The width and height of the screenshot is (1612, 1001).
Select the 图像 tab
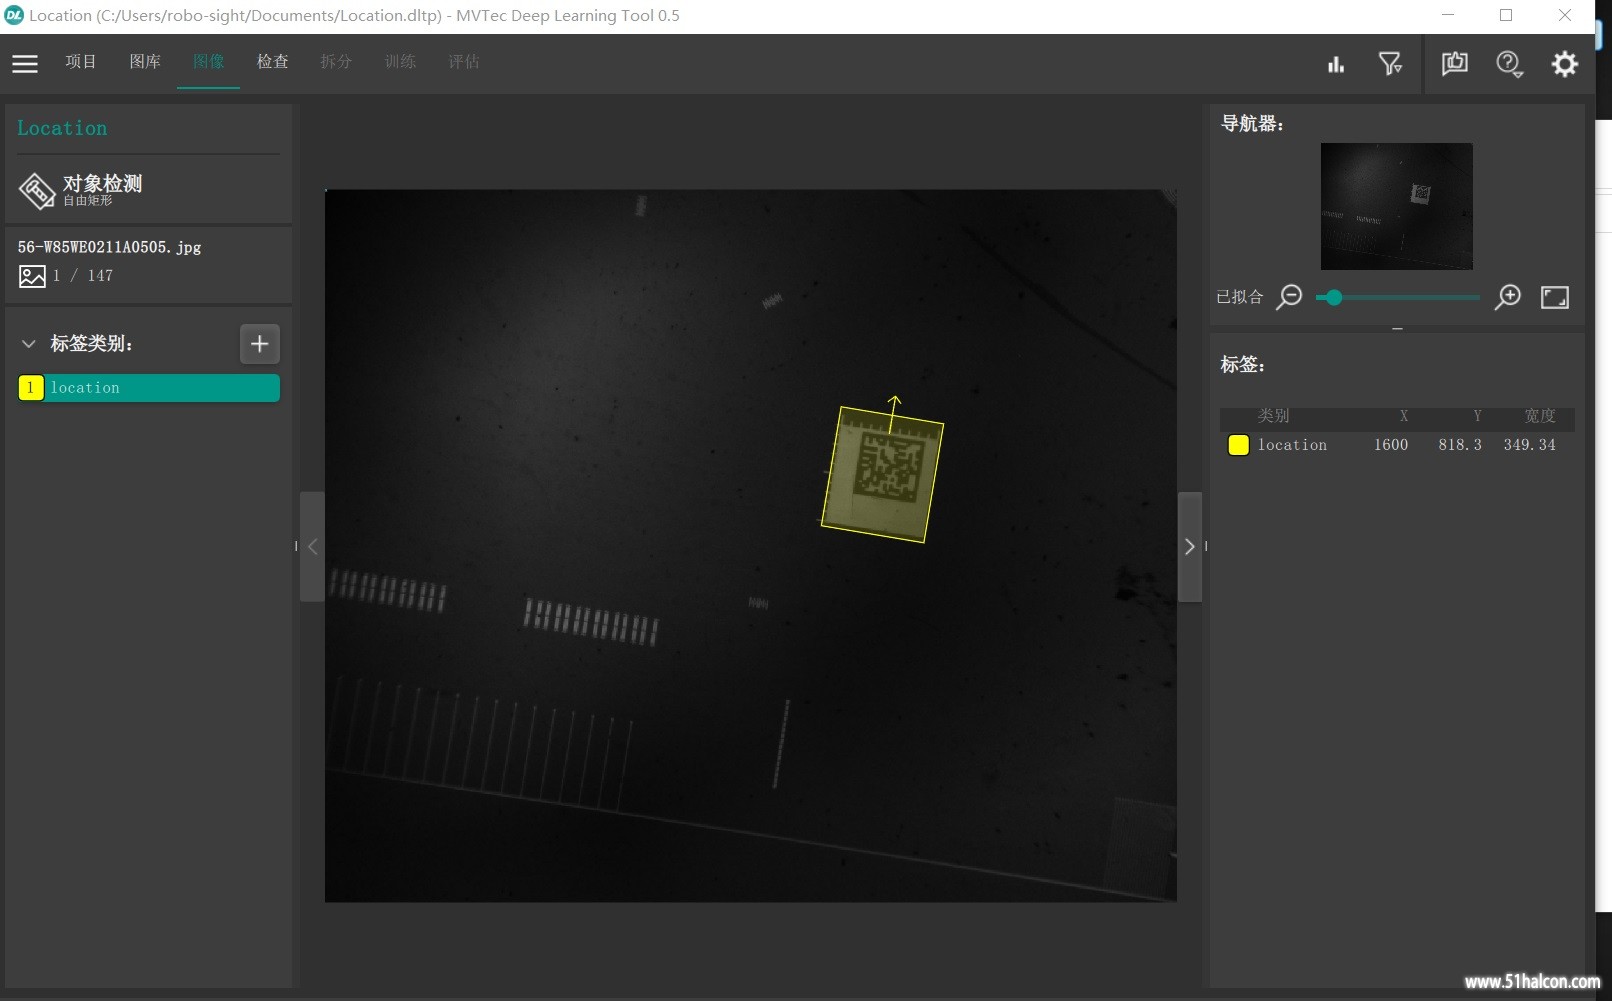[x=209, y=62]
